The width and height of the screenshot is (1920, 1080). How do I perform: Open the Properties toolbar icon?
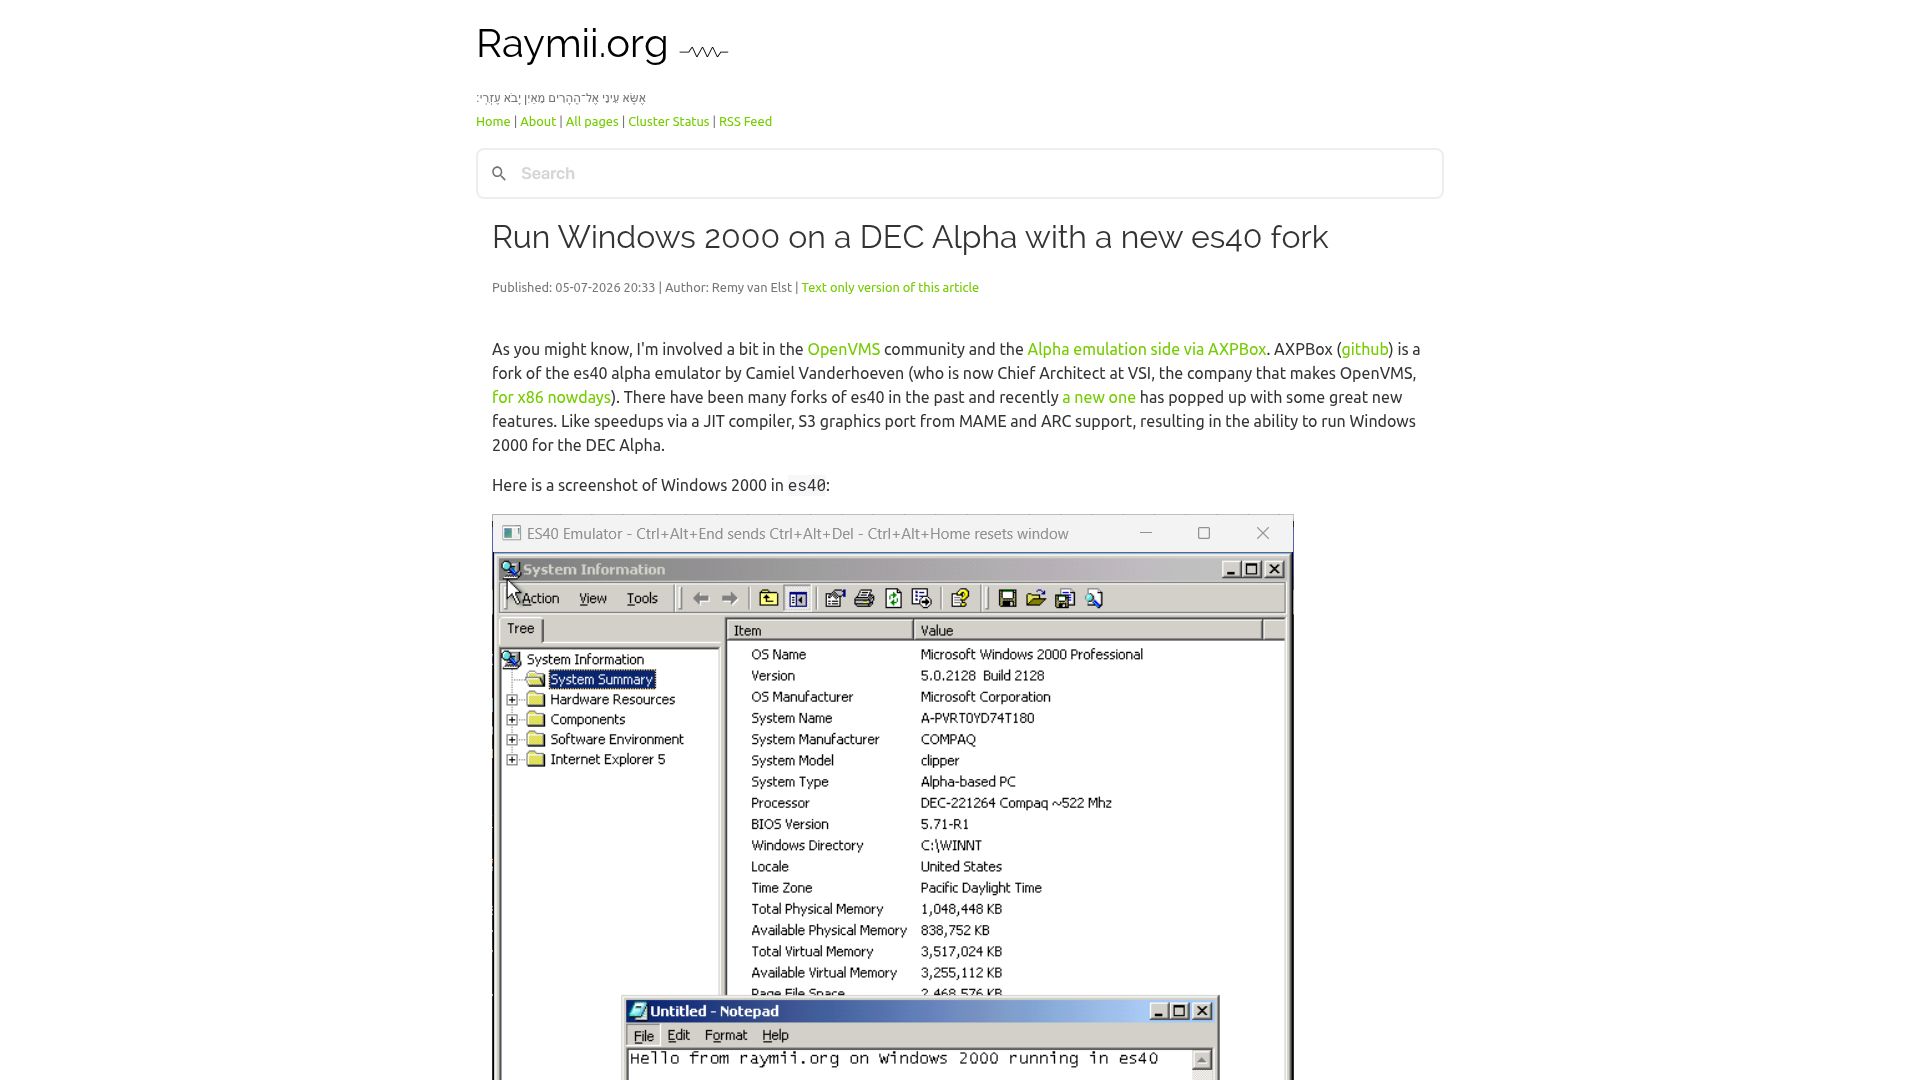click(x=835, y=599)
